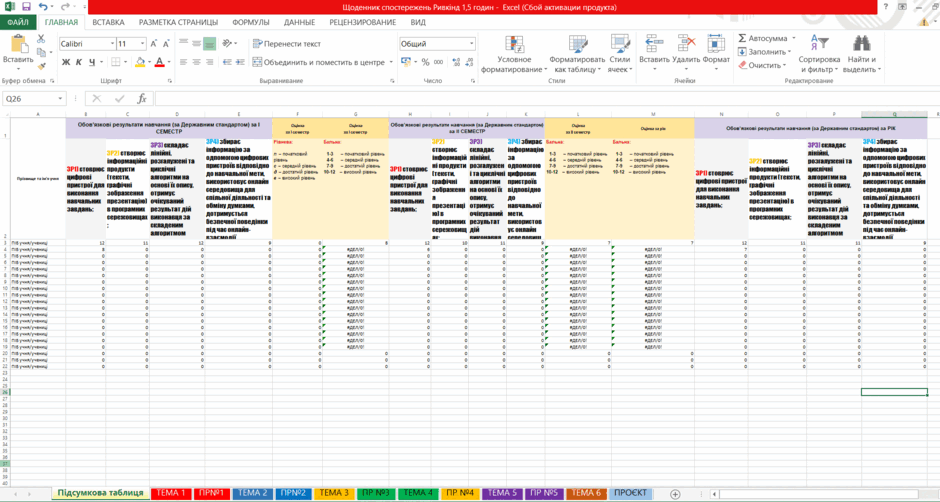This screenshot has height=502, width=940.
Task: Click the insert function fx icon
Action: coord(141,98)
